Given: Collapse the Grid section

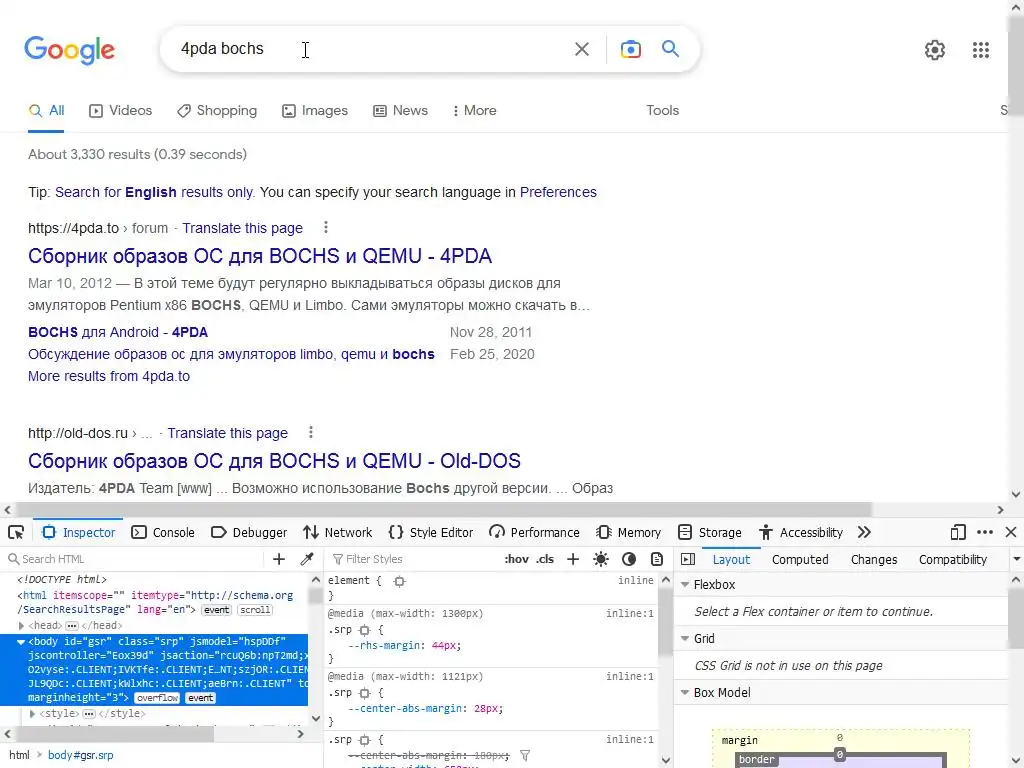Looking at the screenshot, I should click(685, 638).
